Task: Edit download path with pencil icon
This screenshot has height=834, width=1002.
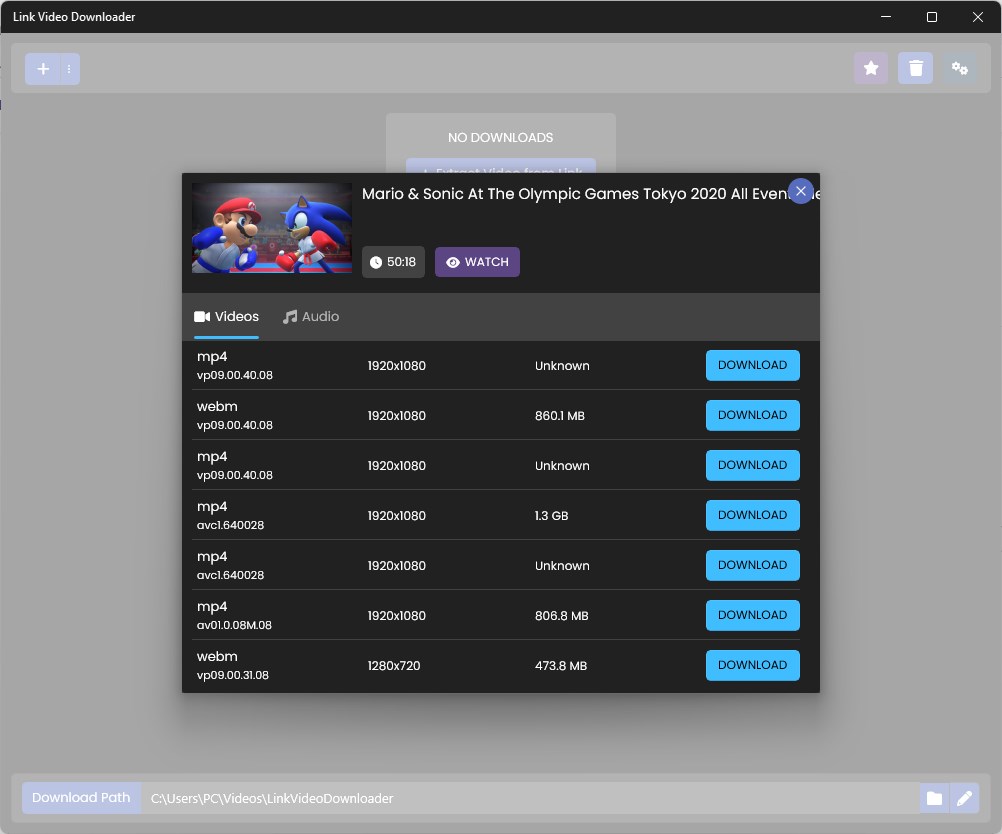Action: (x=964, y=798)
